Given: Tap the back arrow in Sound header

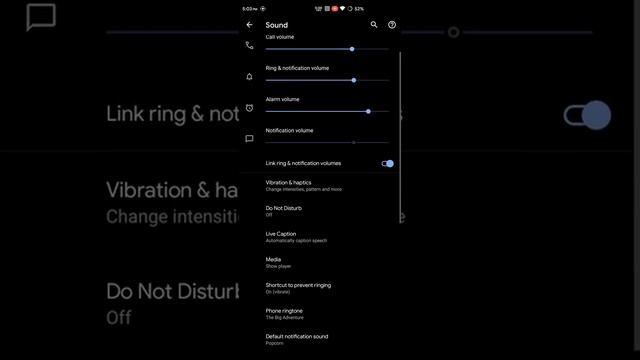Looking at the screenshot, I should coord(249,25).
